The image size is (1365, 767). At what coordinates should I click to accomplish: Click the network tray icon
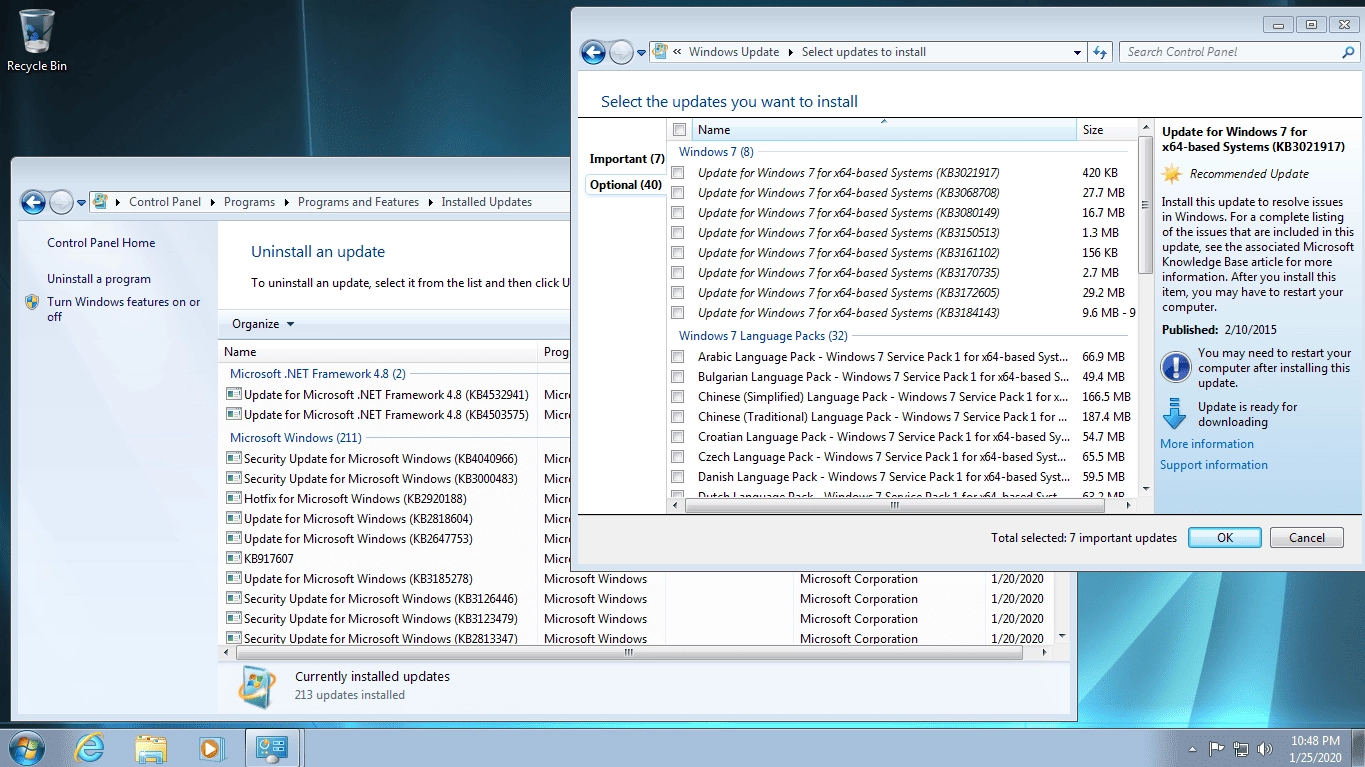coord(1241,748)
